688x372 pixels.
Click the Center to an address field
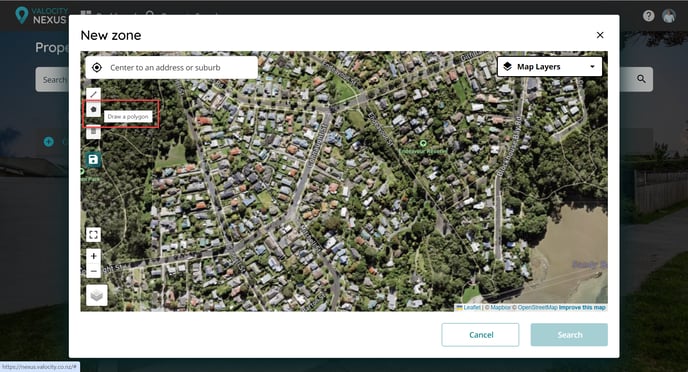tap(172, 68)
